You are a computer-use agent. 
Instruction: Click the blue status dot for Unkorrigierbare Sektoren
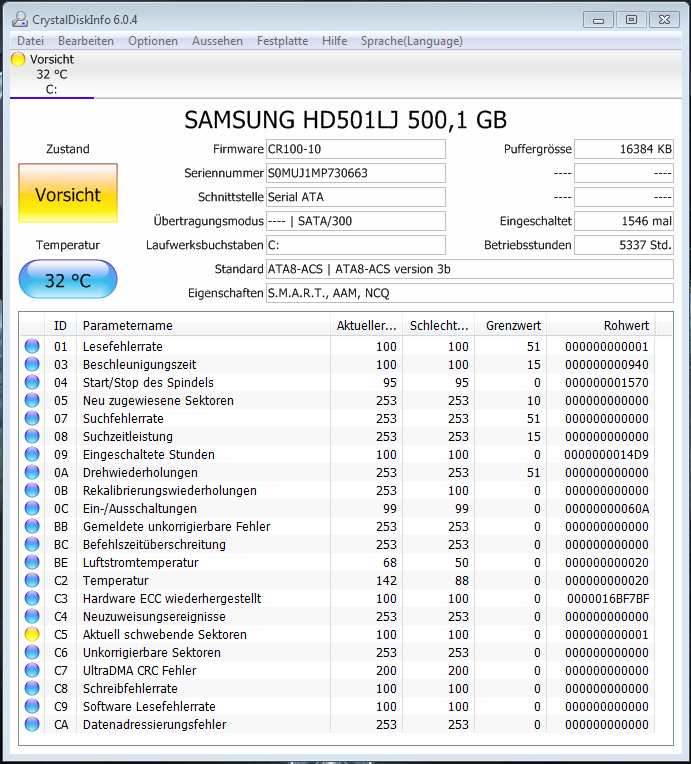point(32,652)
